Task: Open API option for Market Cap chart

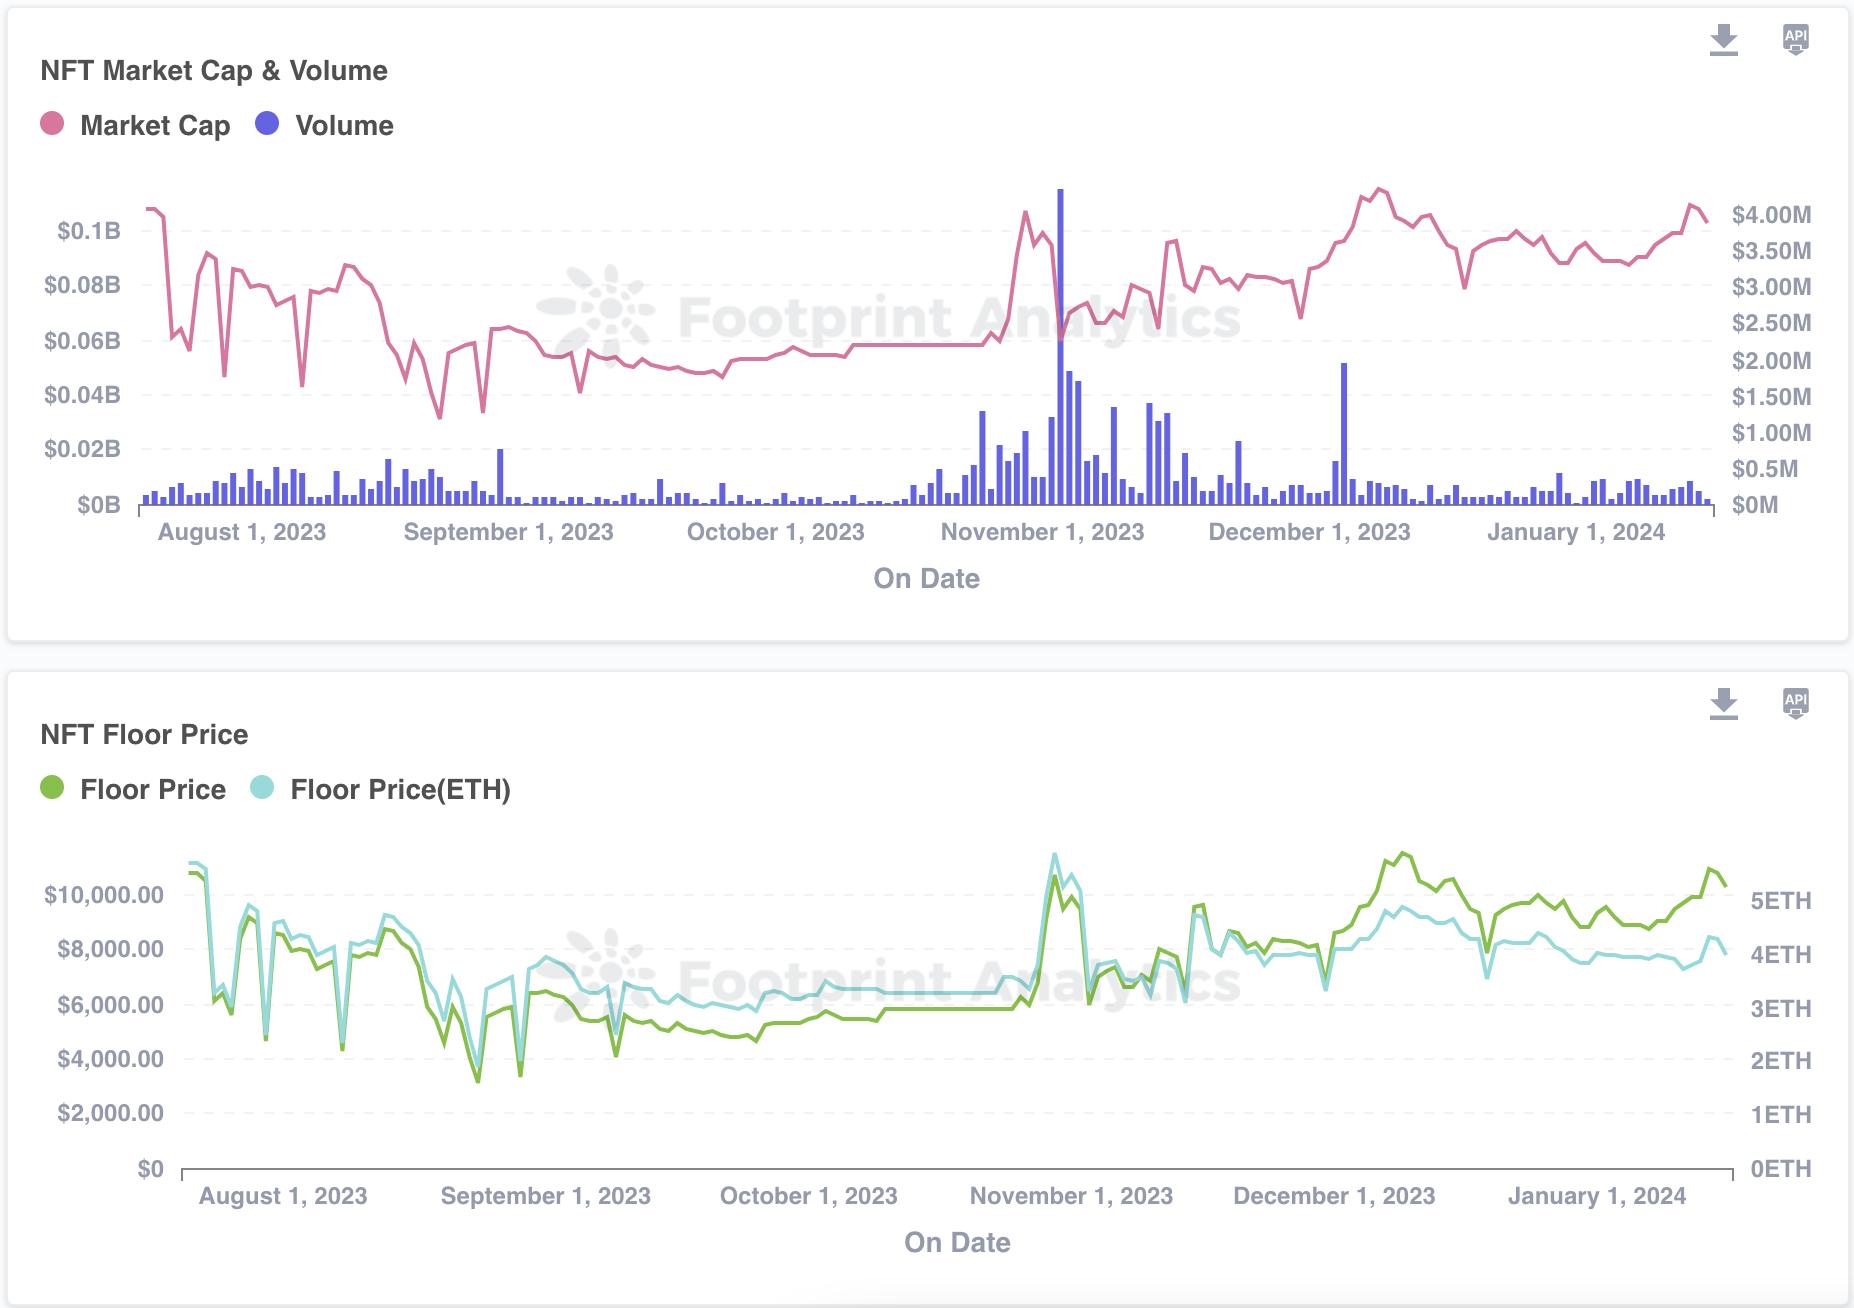Action: pyautogui.click(x=1795, y=40)
